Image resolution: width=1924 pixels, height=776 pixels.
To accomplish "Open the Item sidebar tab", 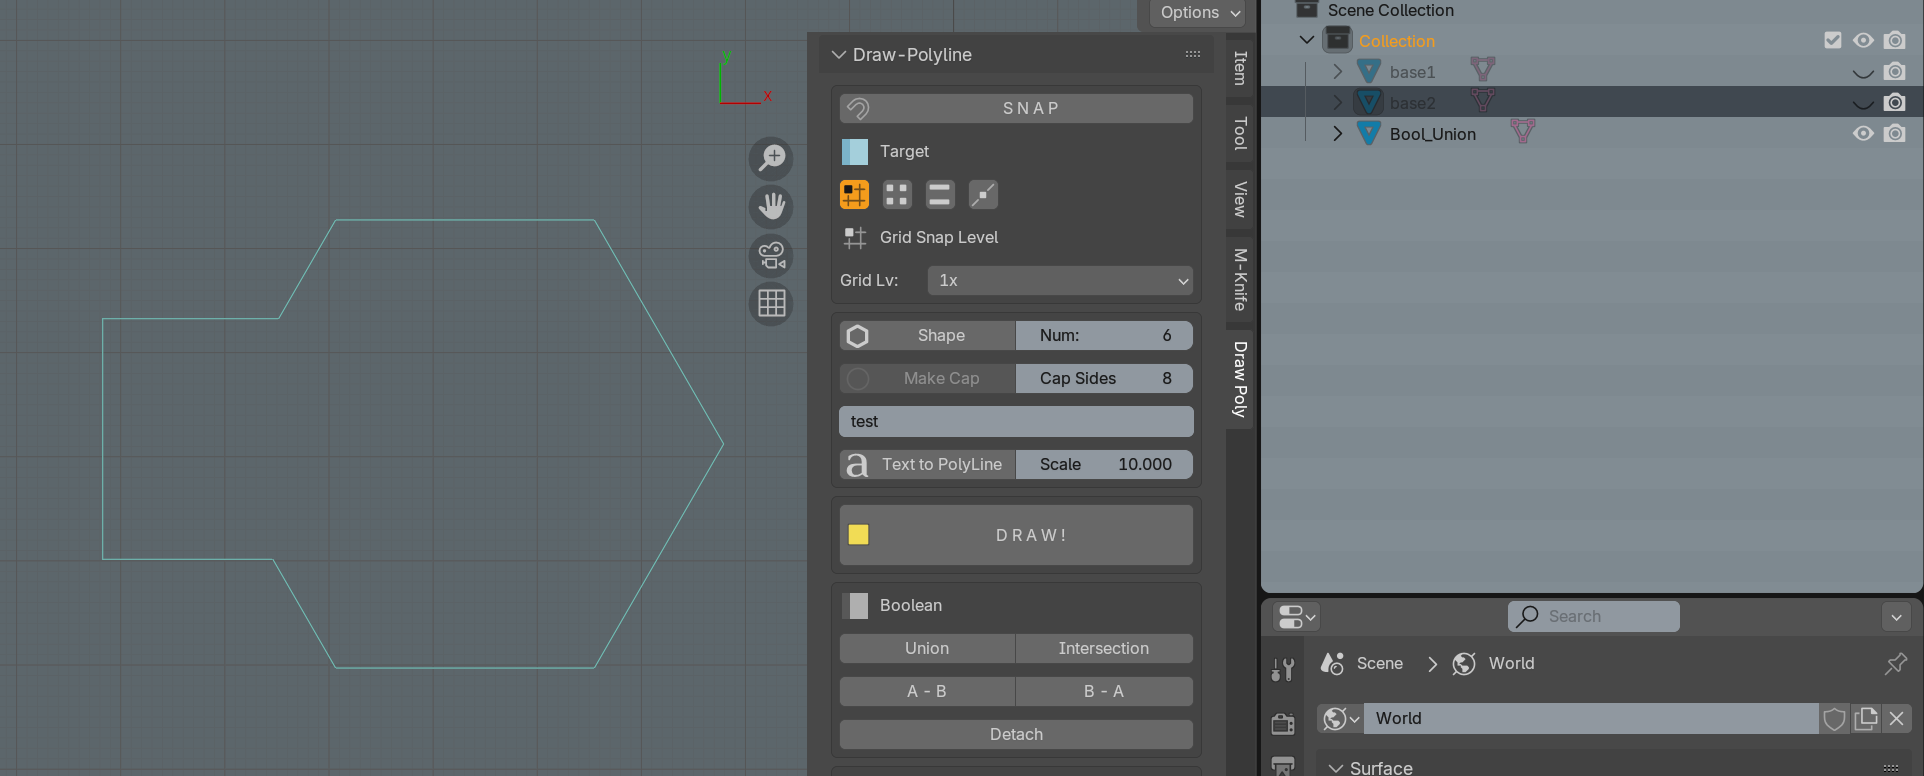I will point(1240,68).
